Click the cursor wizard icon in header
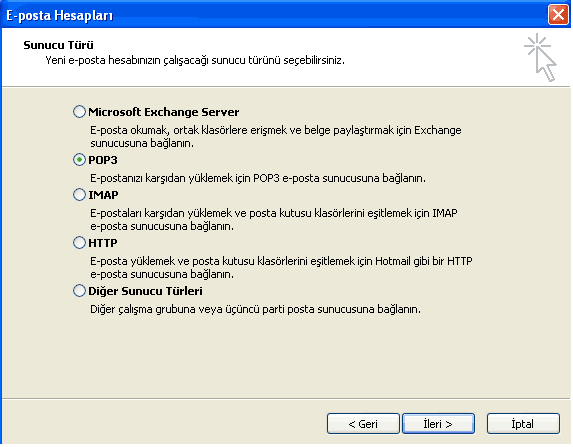The width and height of the screenshot is (573, 447). [x=540, y=57]
